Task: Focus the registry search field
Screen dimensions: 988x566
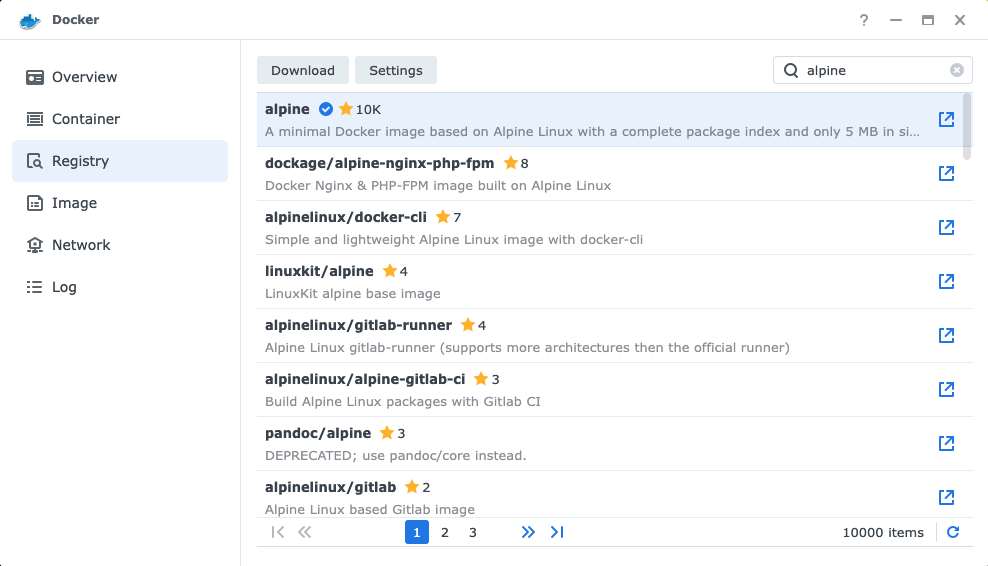Action: [x=870, y=70]
